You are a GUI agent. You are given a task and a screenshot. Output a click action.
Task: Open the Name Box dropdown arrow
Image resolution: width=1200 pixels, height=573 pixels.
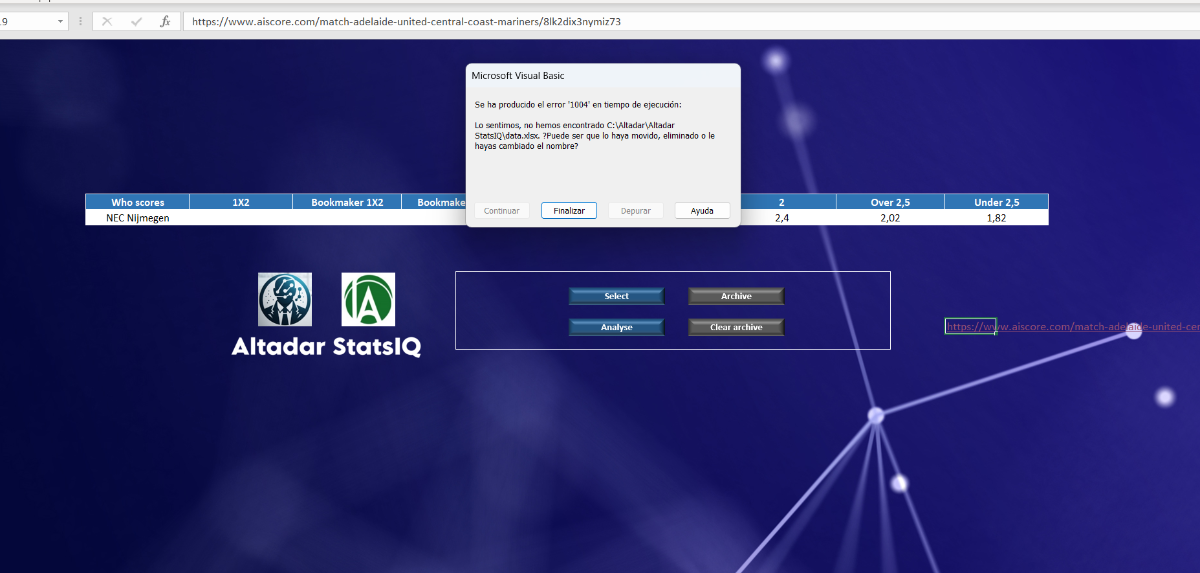tap(60, 21)
